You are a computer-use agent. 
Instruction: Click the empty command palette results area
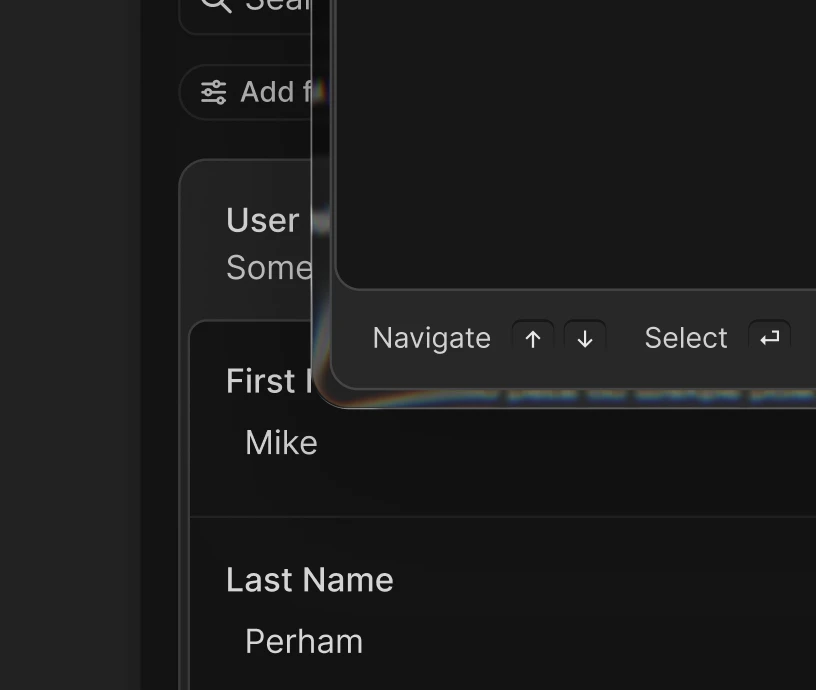click(x=575, y=143)
